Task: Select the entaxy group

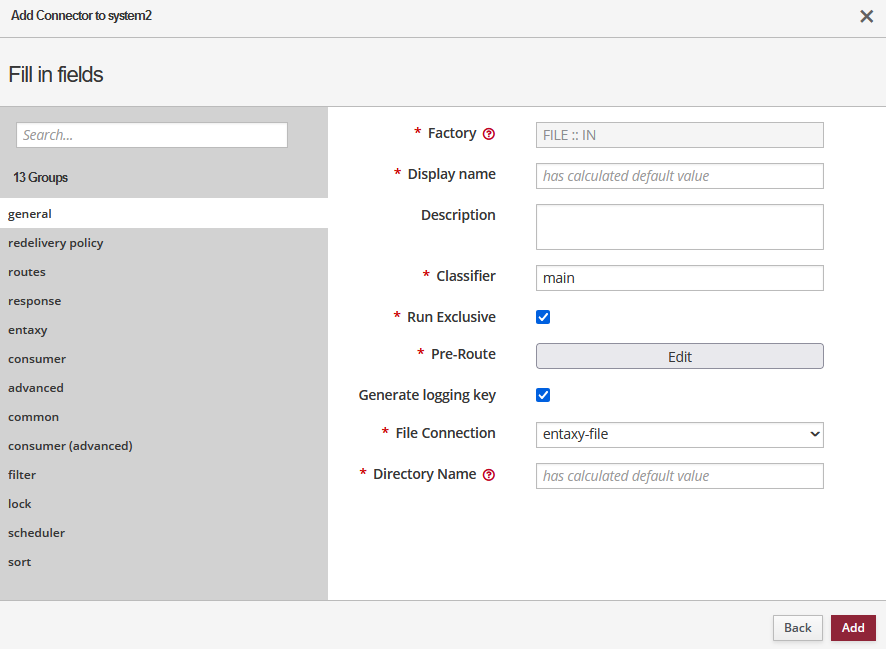Action: tap(28, 330)
